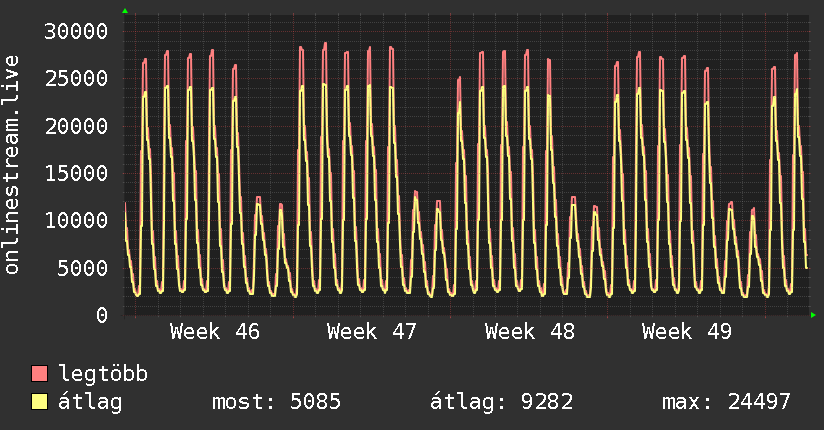Image resolution: width=824 pixels, height=430 pixels.
Task: Click the 'max: 24497' maximum statistic
Action: click(x=726, y=402)
